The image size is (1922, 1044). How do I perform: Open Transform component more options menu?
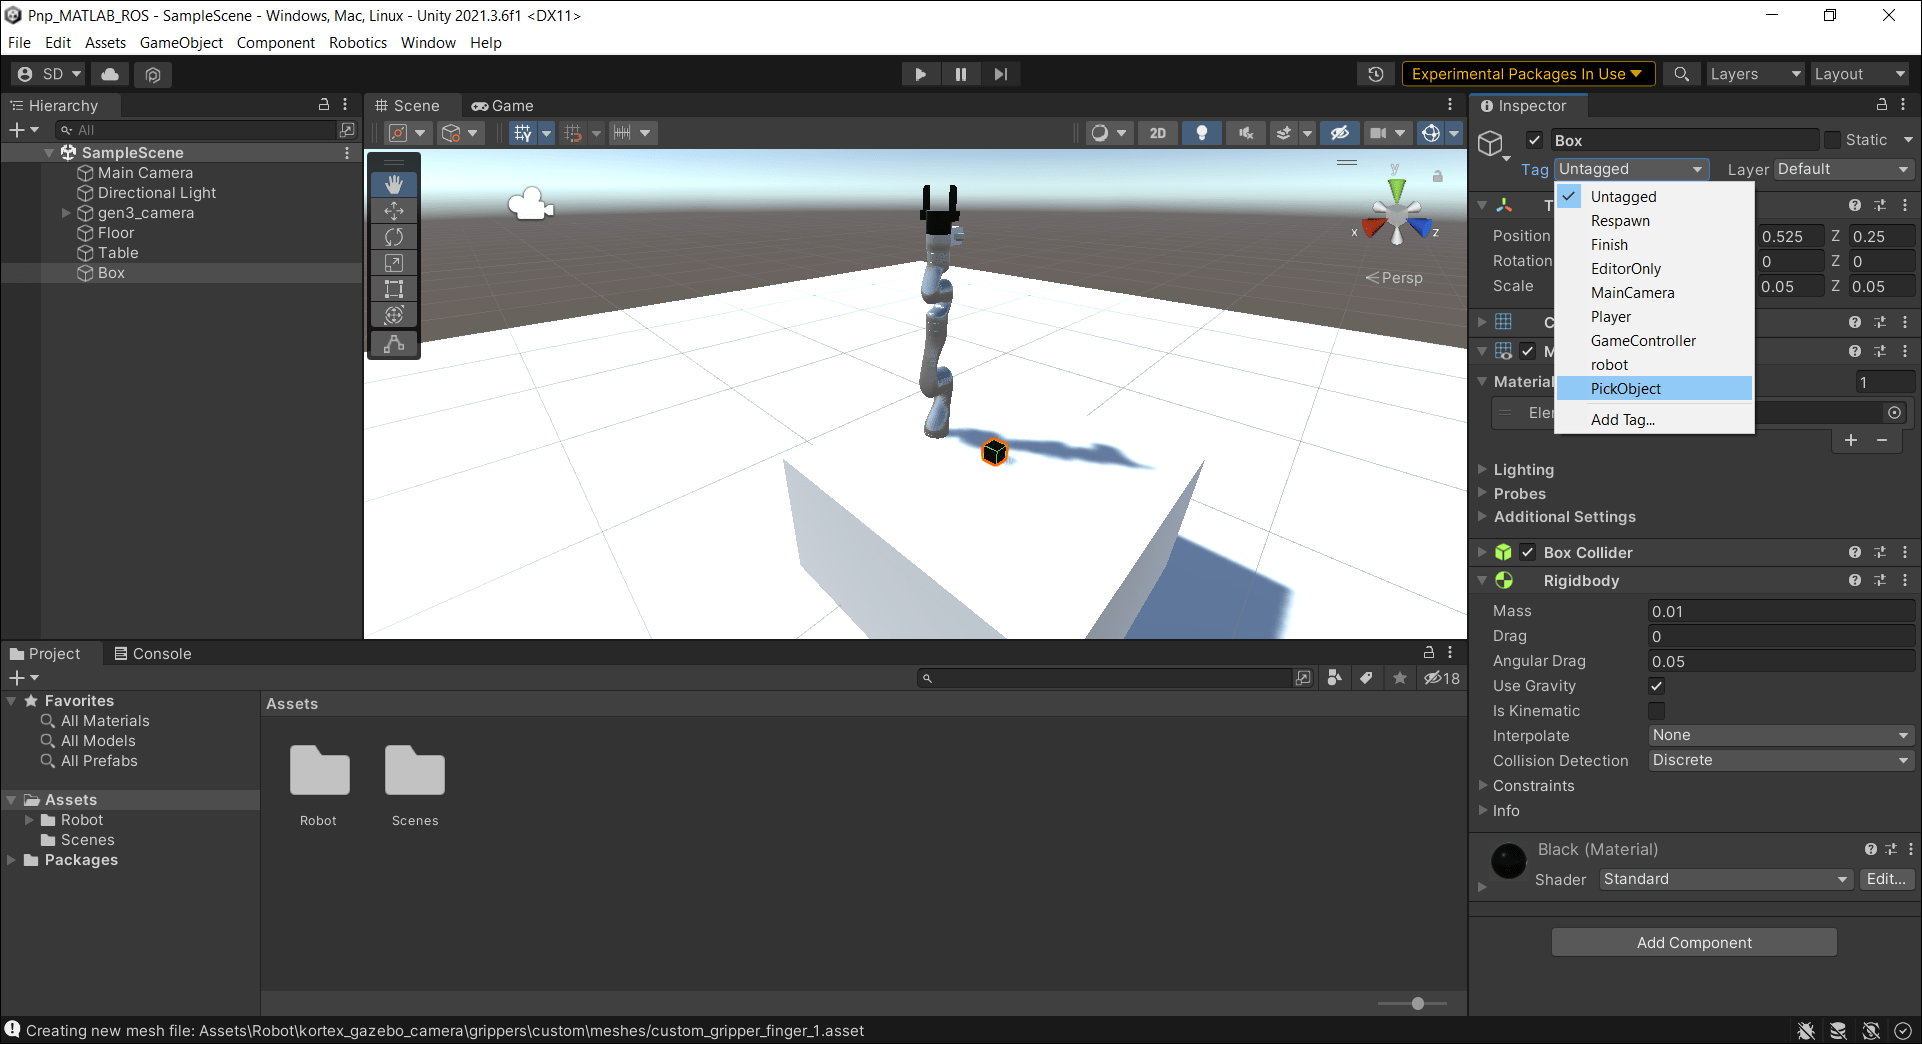[x=1904, y=205]
